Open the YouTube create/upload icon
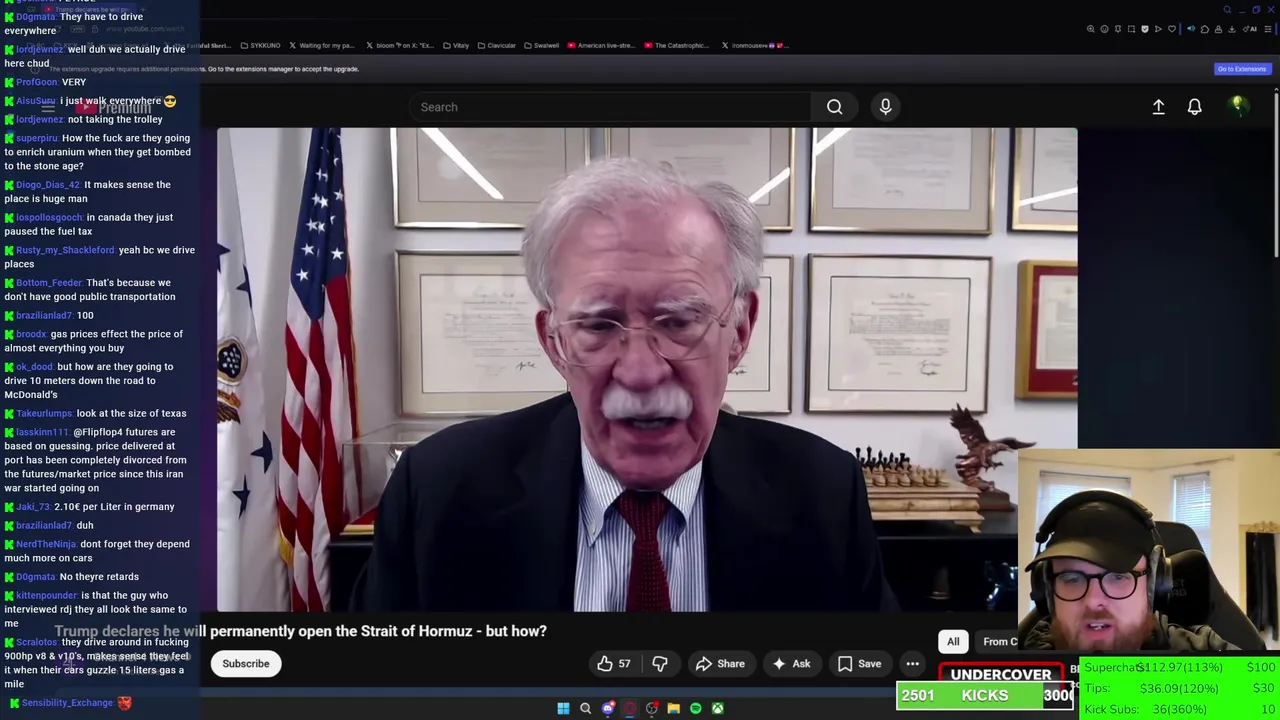 [1158, 107]
